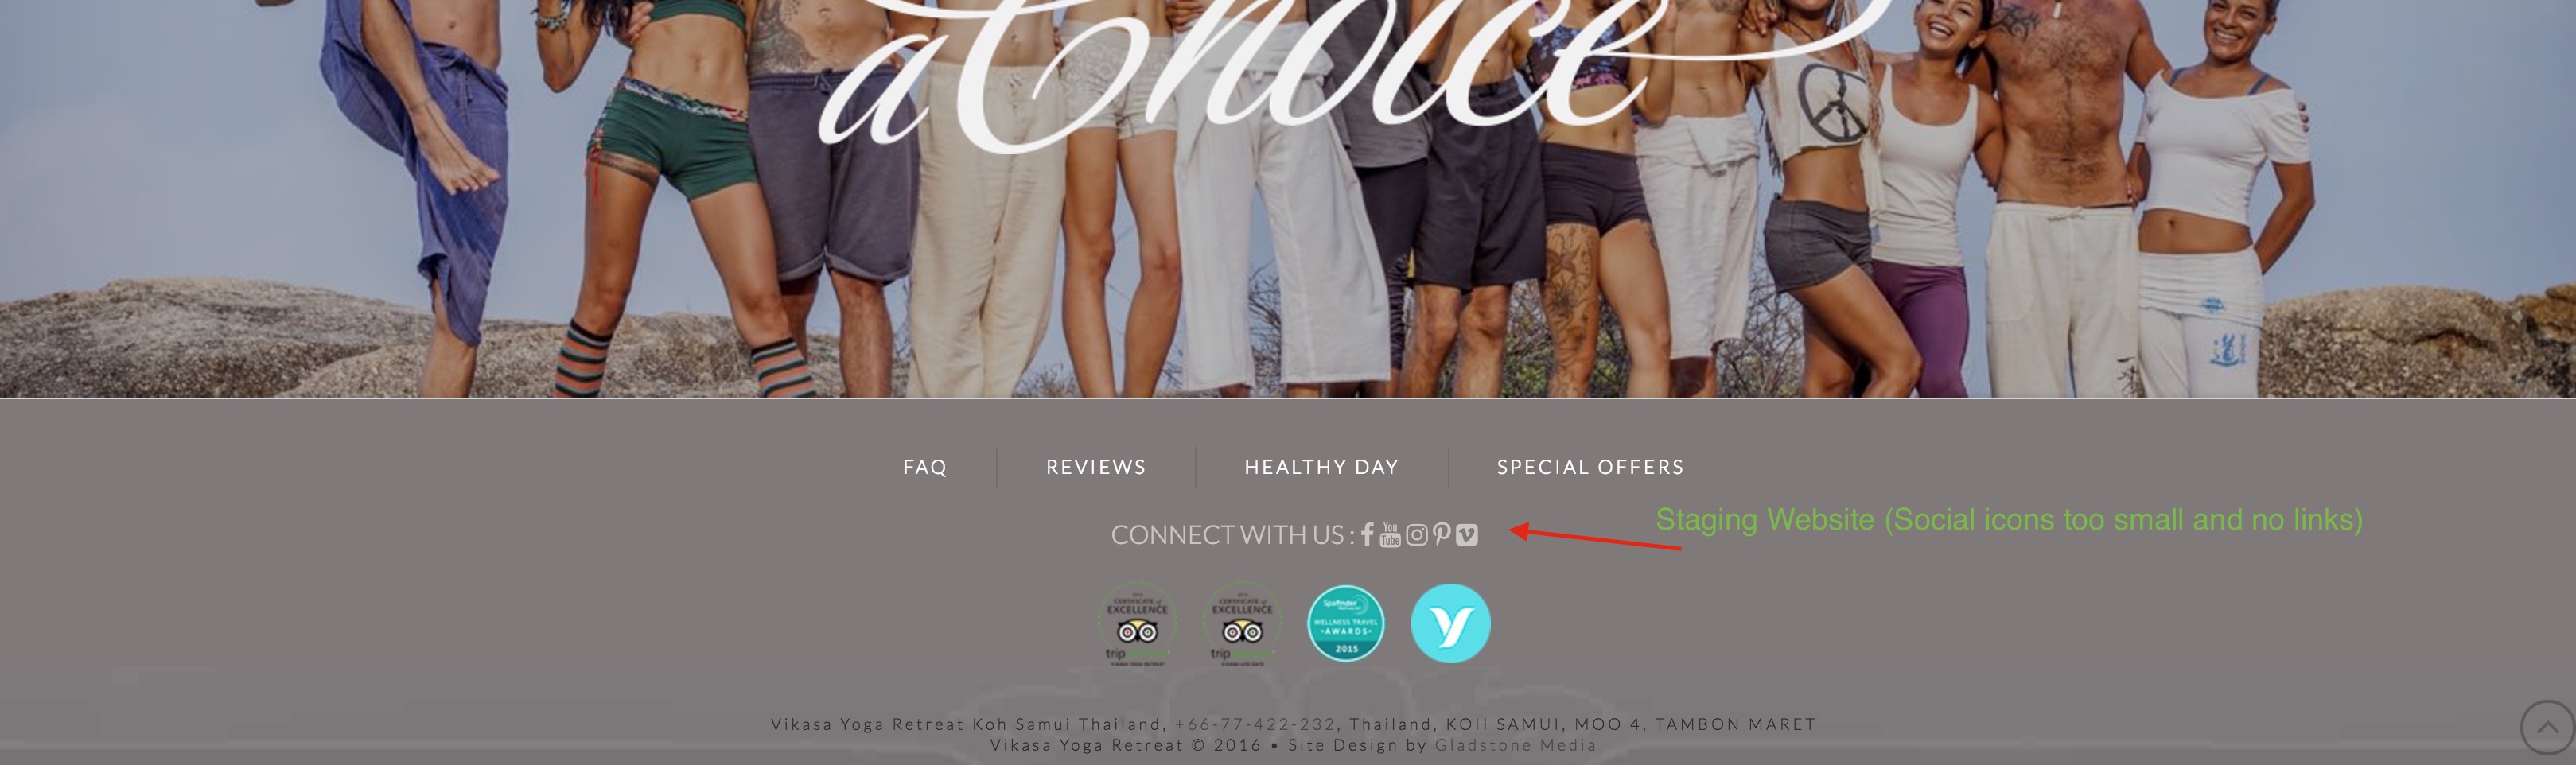
Task: Click the Spafinder Wellness Travel Awards 2015 badge
Action: 1346,623
